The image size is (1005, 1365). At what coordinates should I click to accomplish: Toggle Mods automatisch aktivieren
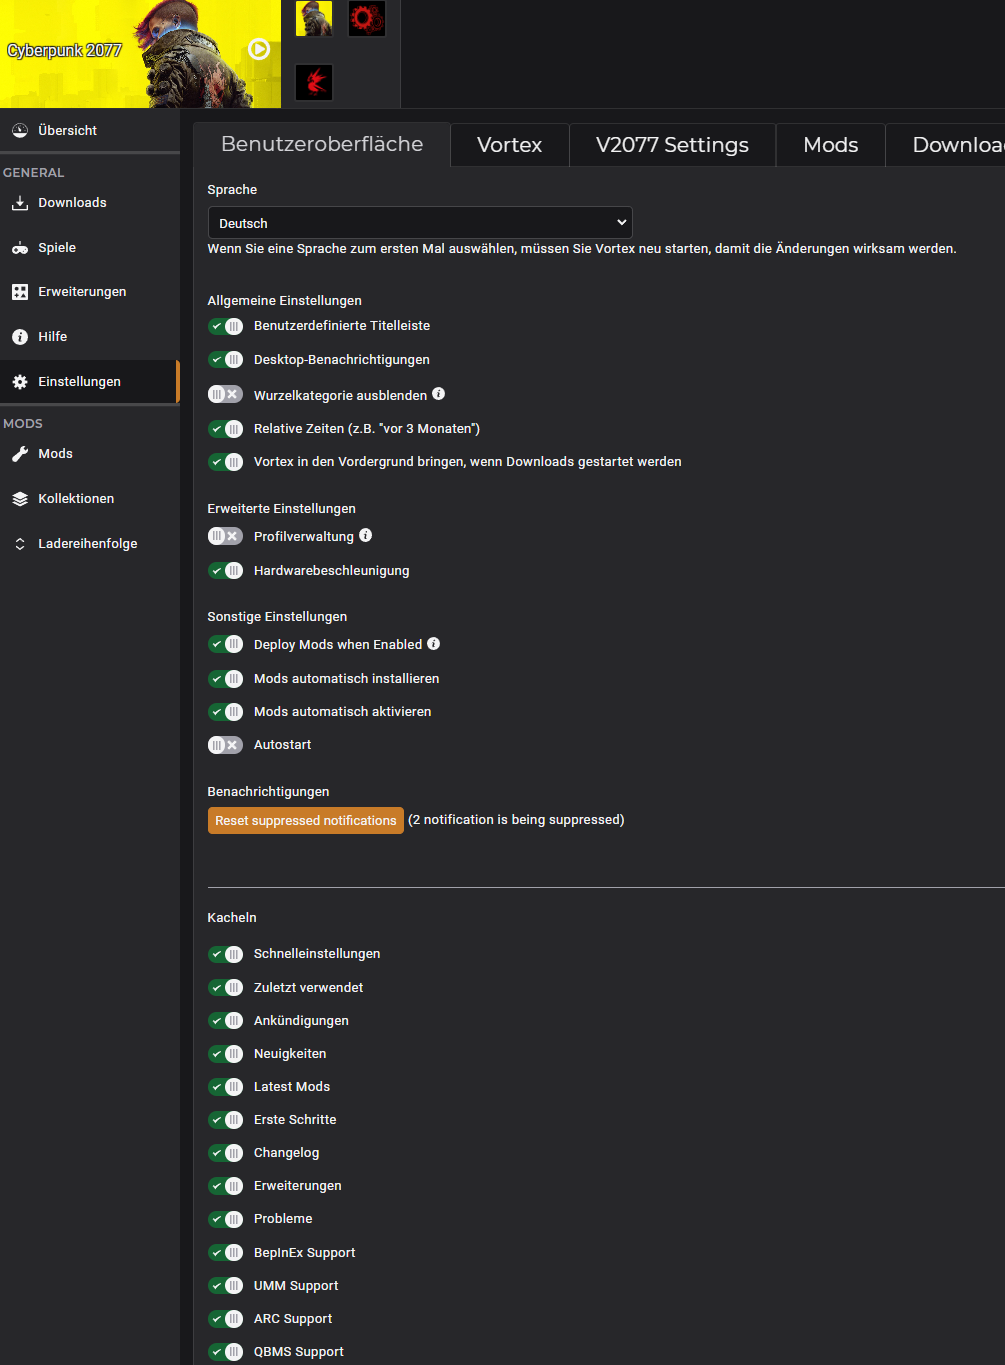click(225, 712)
